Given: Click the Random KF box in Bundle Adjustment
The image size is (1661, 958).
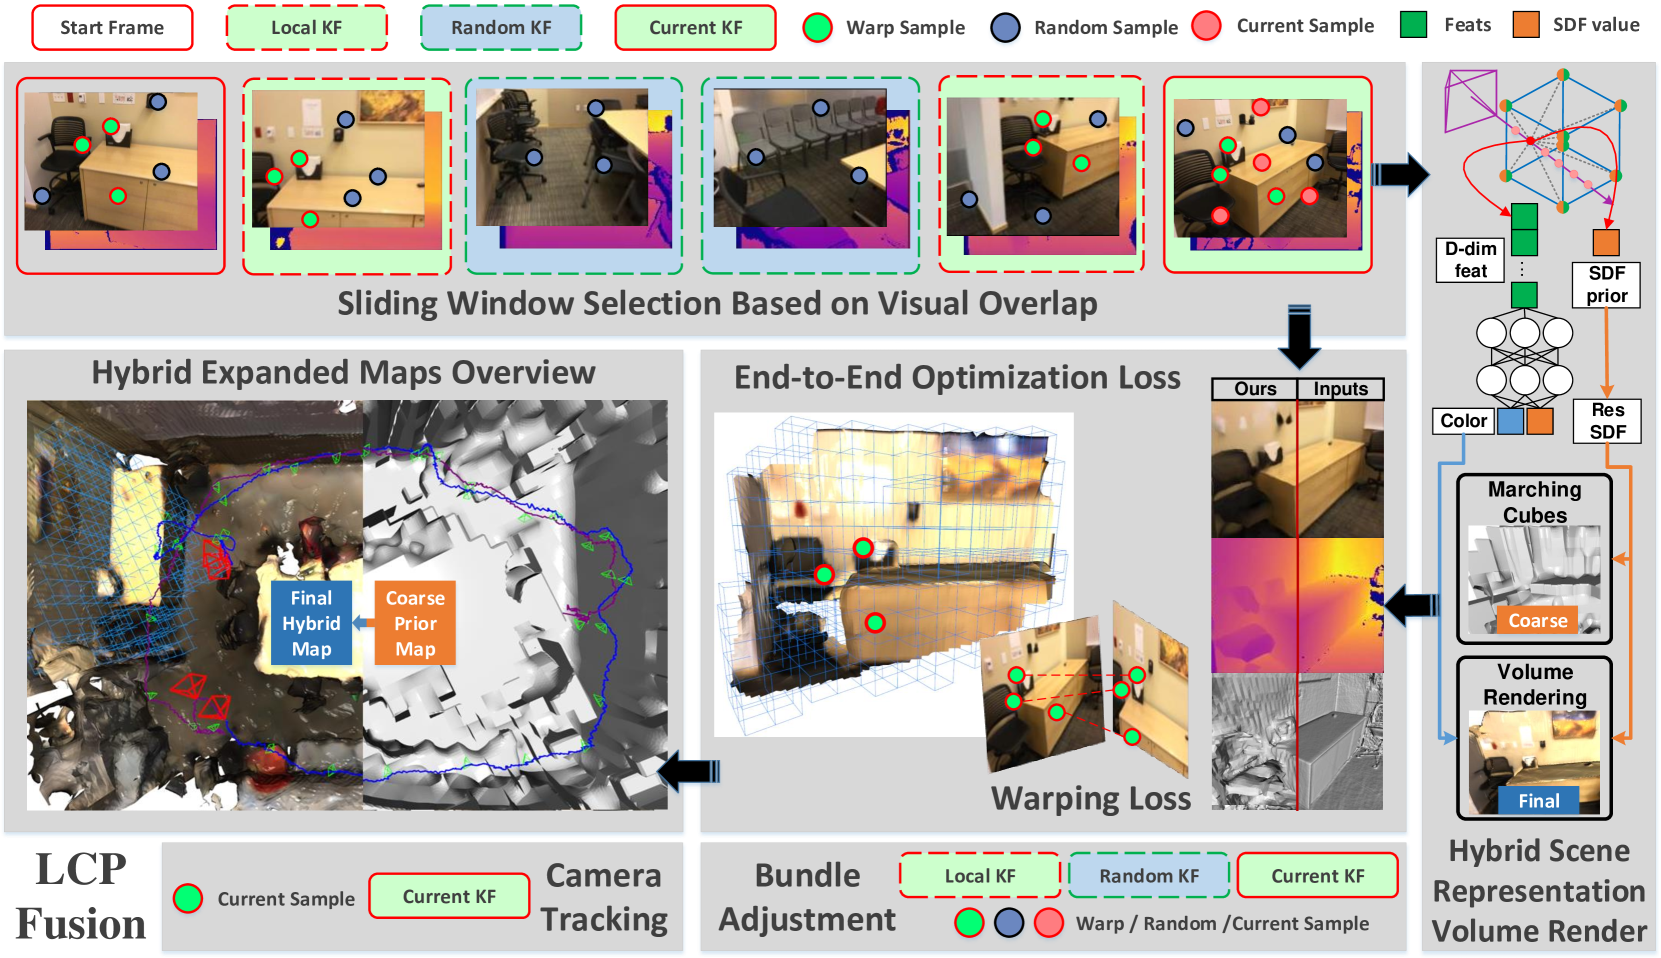Looking at the screenshot, I should 1149,876.
